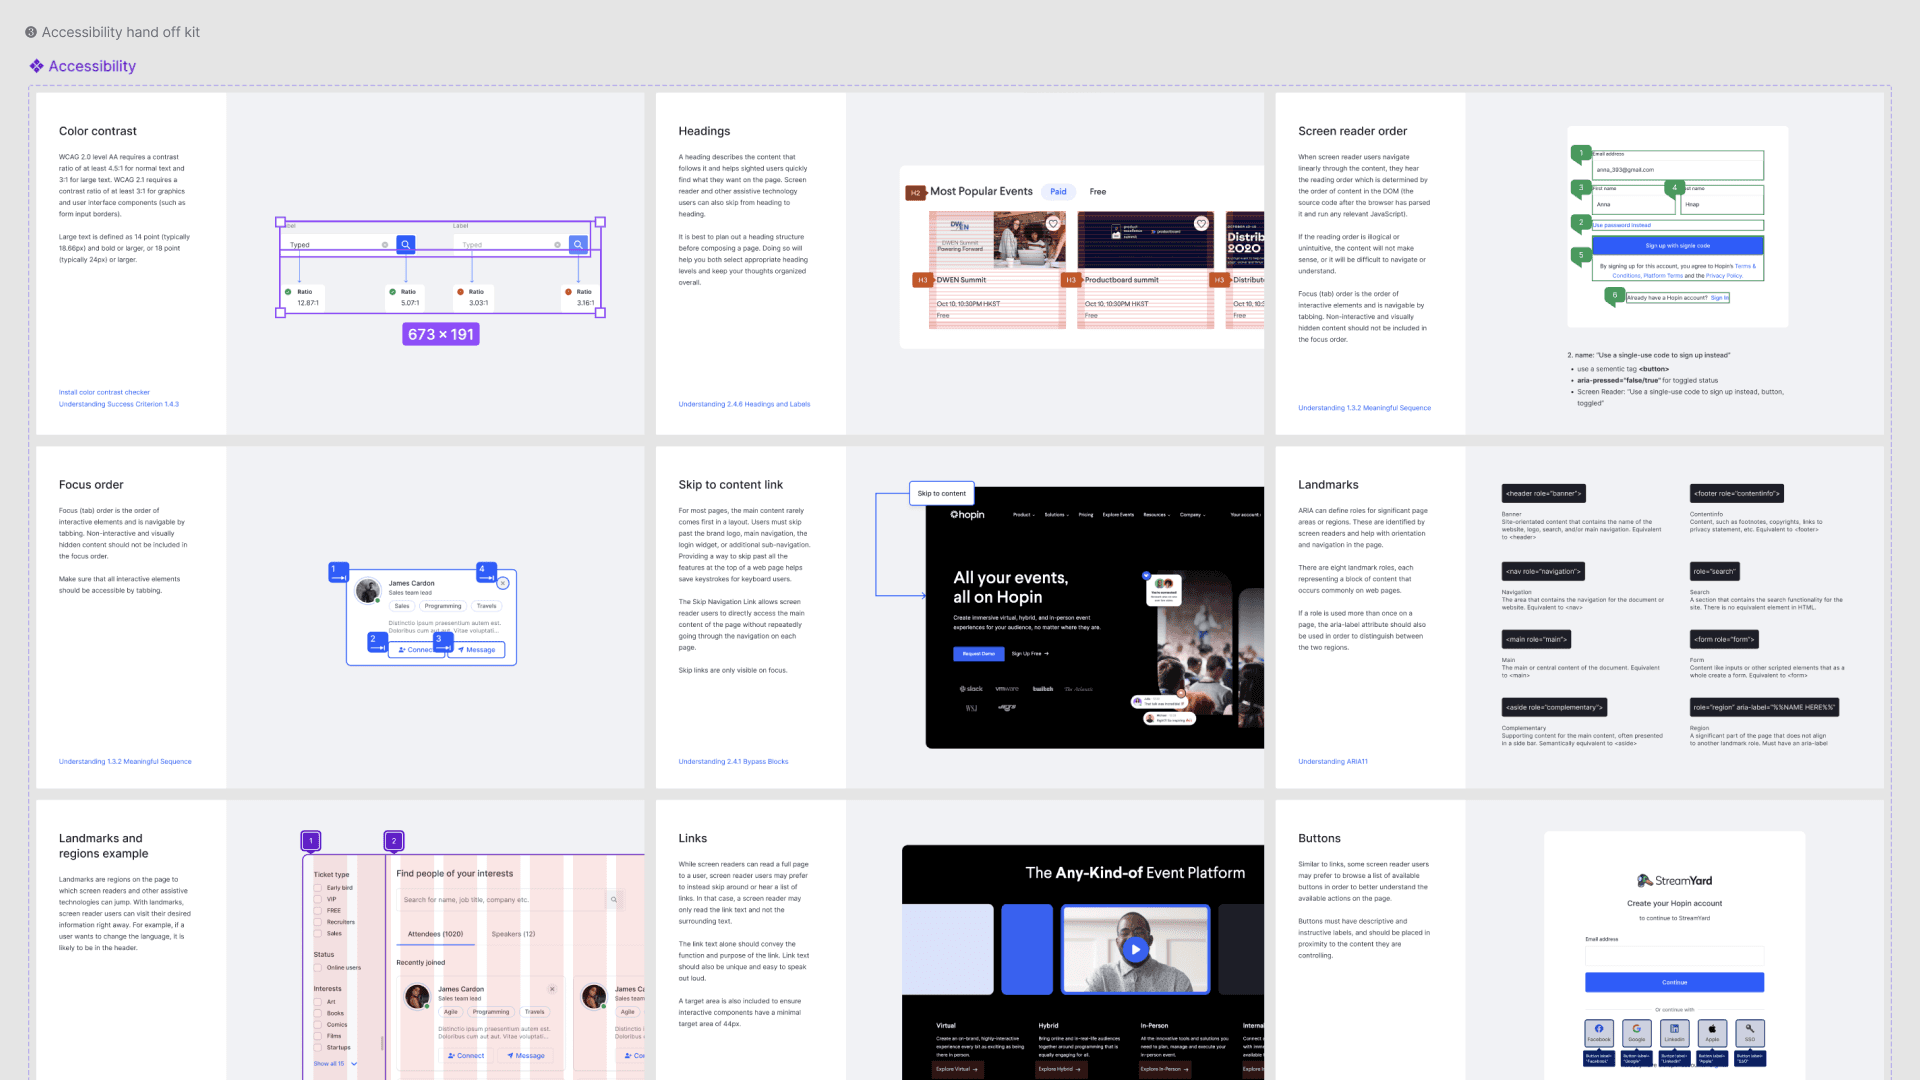
Task: Click the hopin logo in dark header
Action: point(967,515)
